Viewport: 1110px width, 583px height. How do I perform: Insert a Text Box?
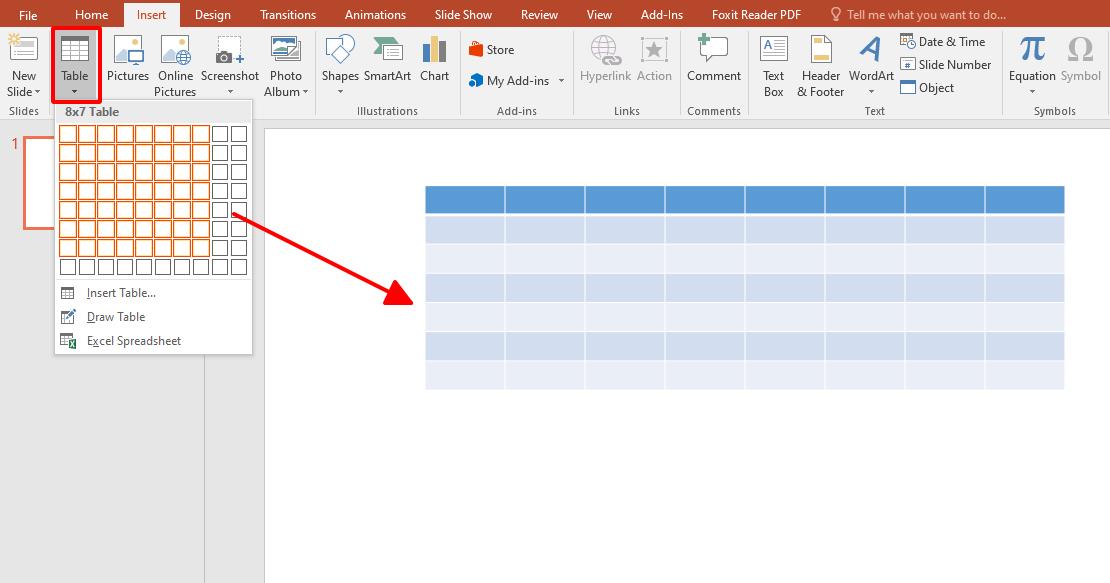[x=773, y=65]
